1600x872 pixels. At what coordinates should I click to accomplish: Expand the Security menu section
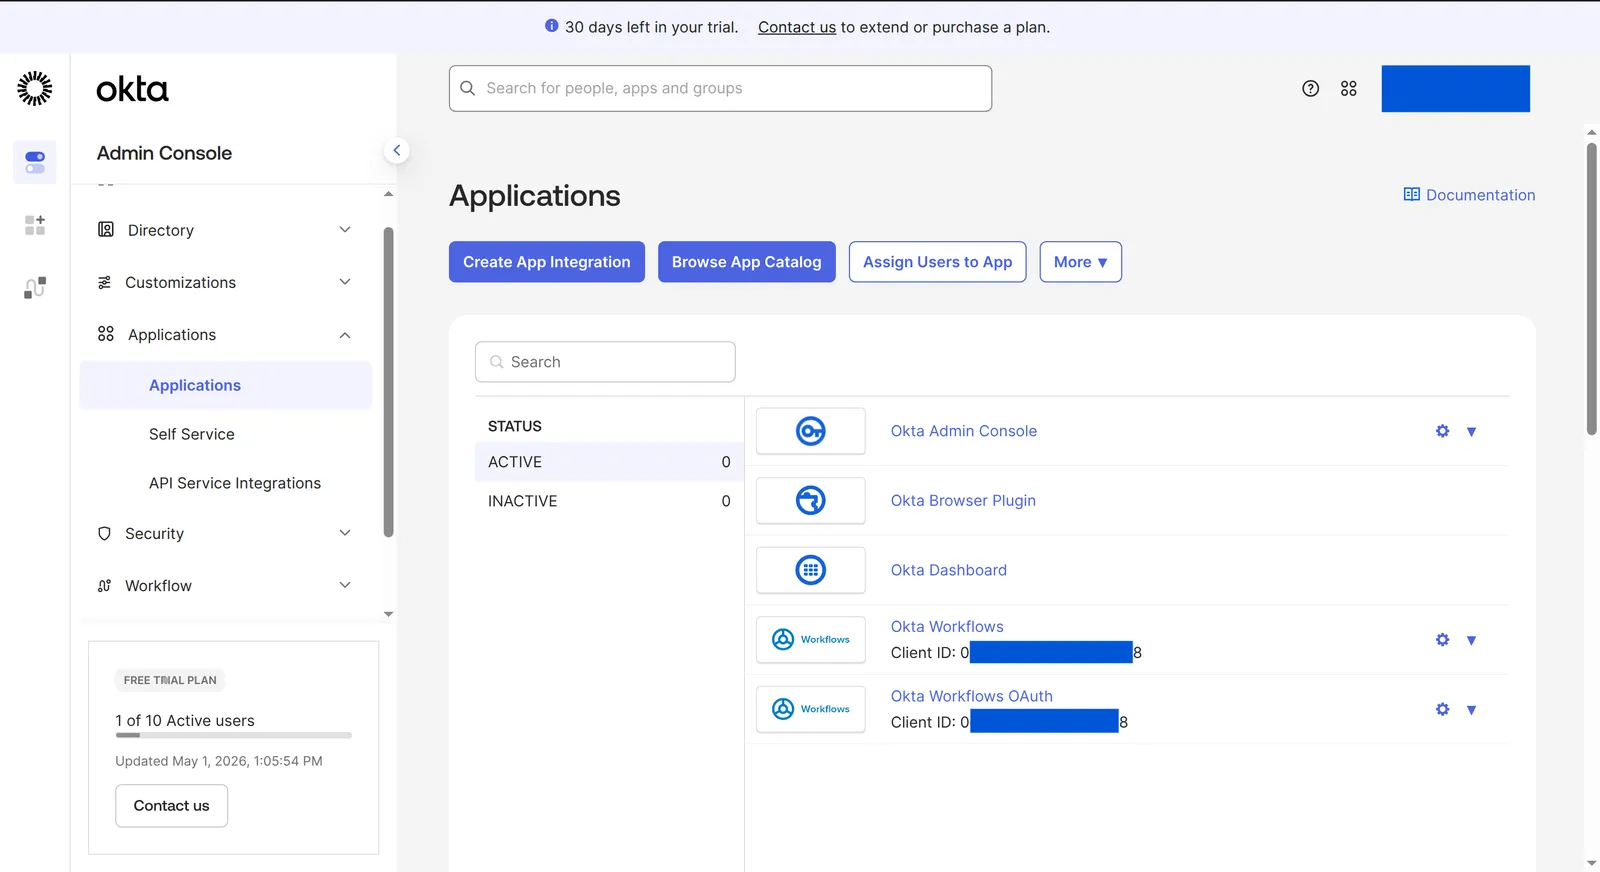click(225, 534)
